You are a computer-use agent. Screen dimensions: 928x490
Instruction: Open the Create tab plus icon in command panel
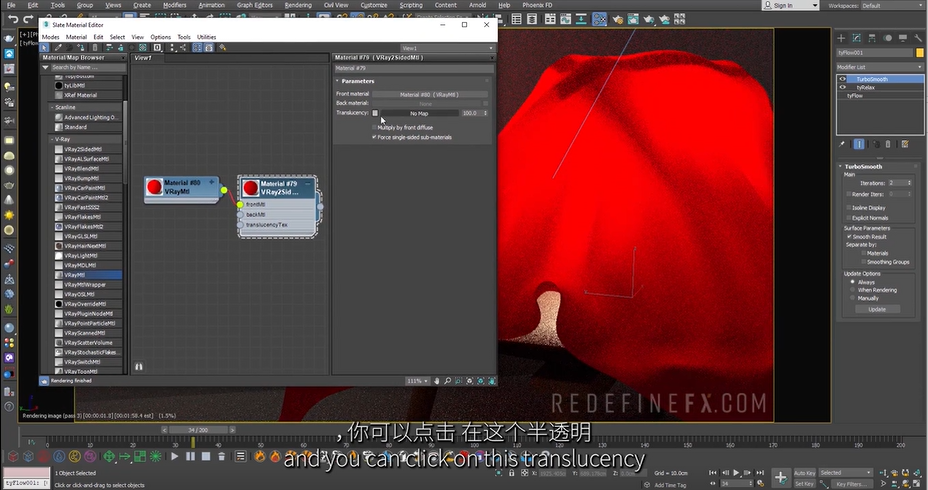click(841, 38)
